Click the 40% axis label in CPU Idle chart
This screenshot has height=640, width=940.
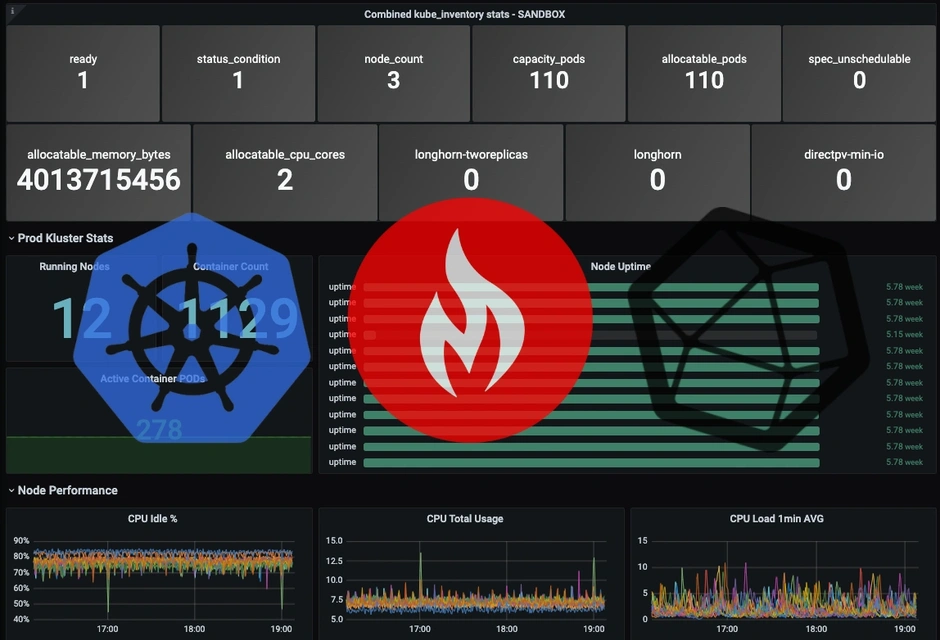point(22,619)
